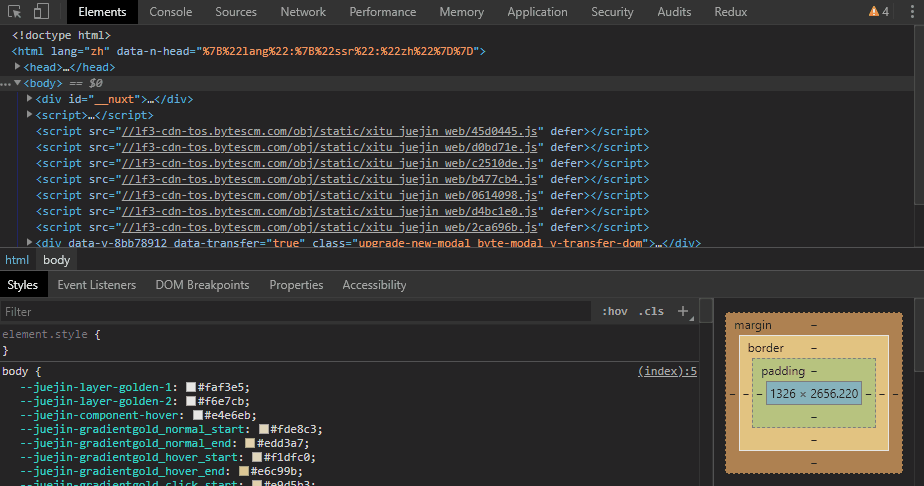Open the DevTools three-dot menu

pyautogui.click(x=912, y=12)
